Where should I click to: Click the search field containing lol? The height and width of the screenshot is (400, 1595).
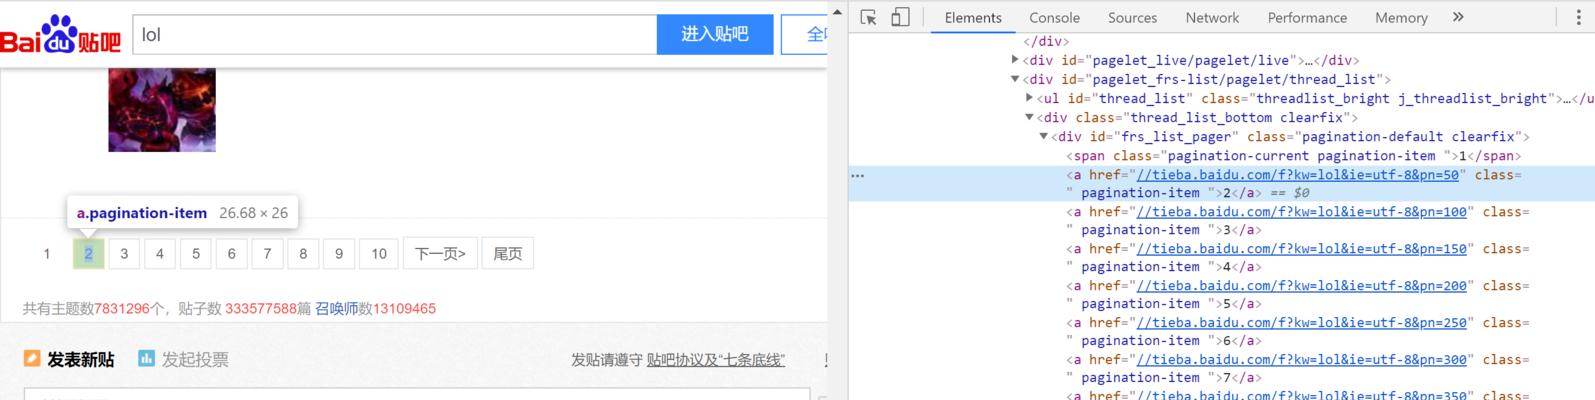(395, 35)
